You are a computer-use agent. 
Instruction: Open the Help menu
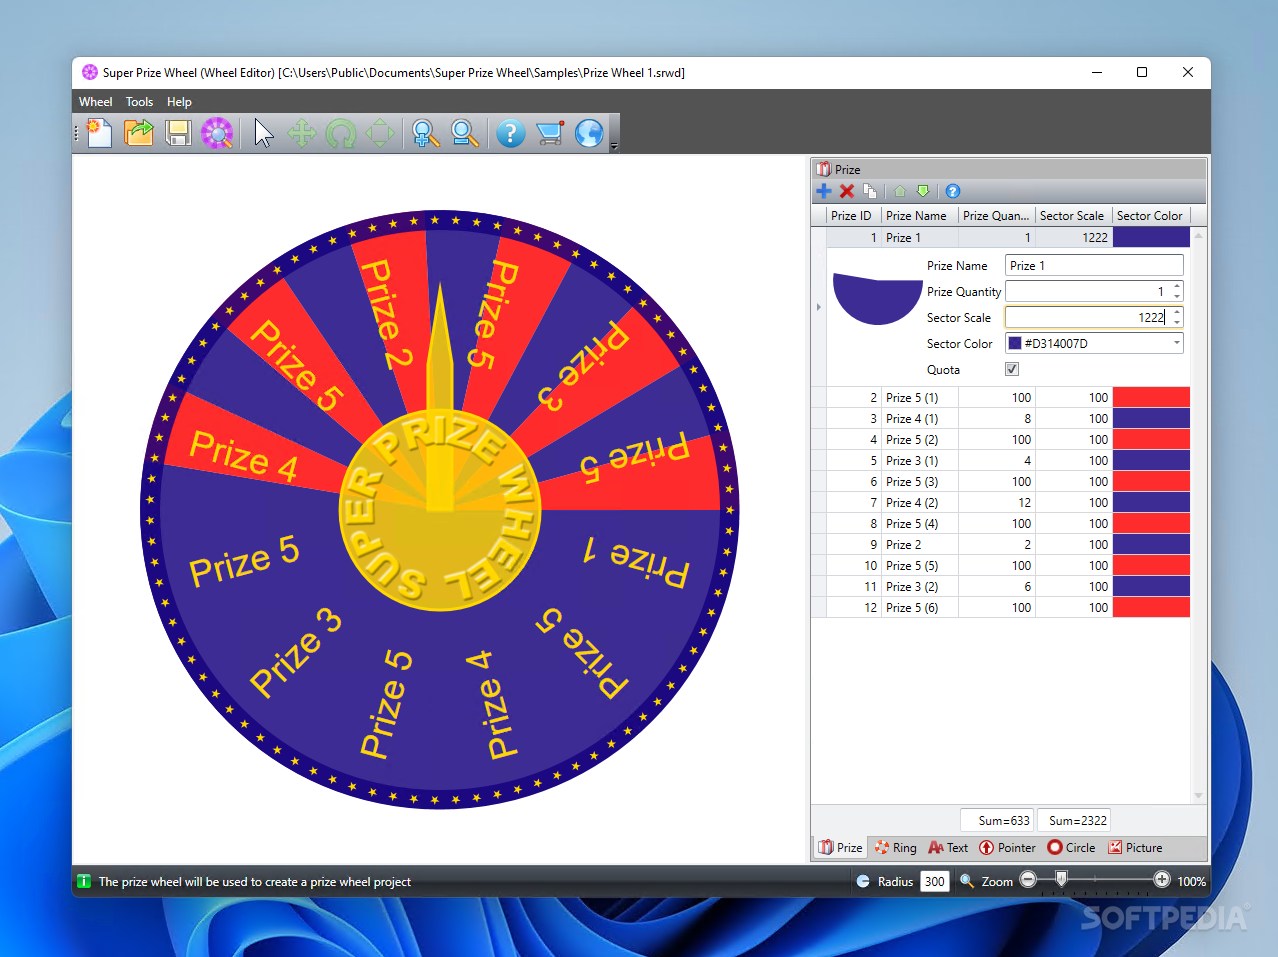click(x=179, y=102)
